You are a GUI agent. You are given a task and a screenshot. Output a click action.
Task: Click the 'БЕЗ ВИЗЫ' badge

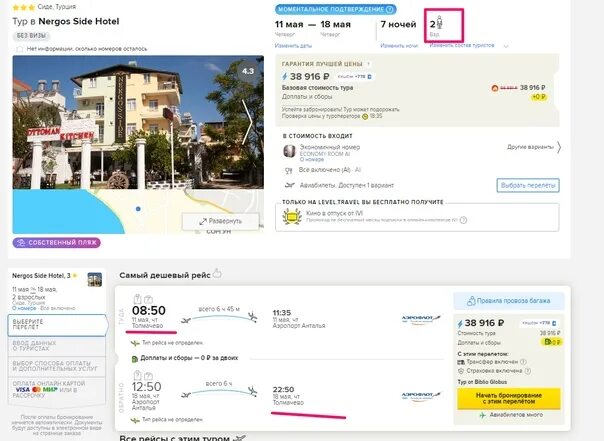(x=32, y=36)
